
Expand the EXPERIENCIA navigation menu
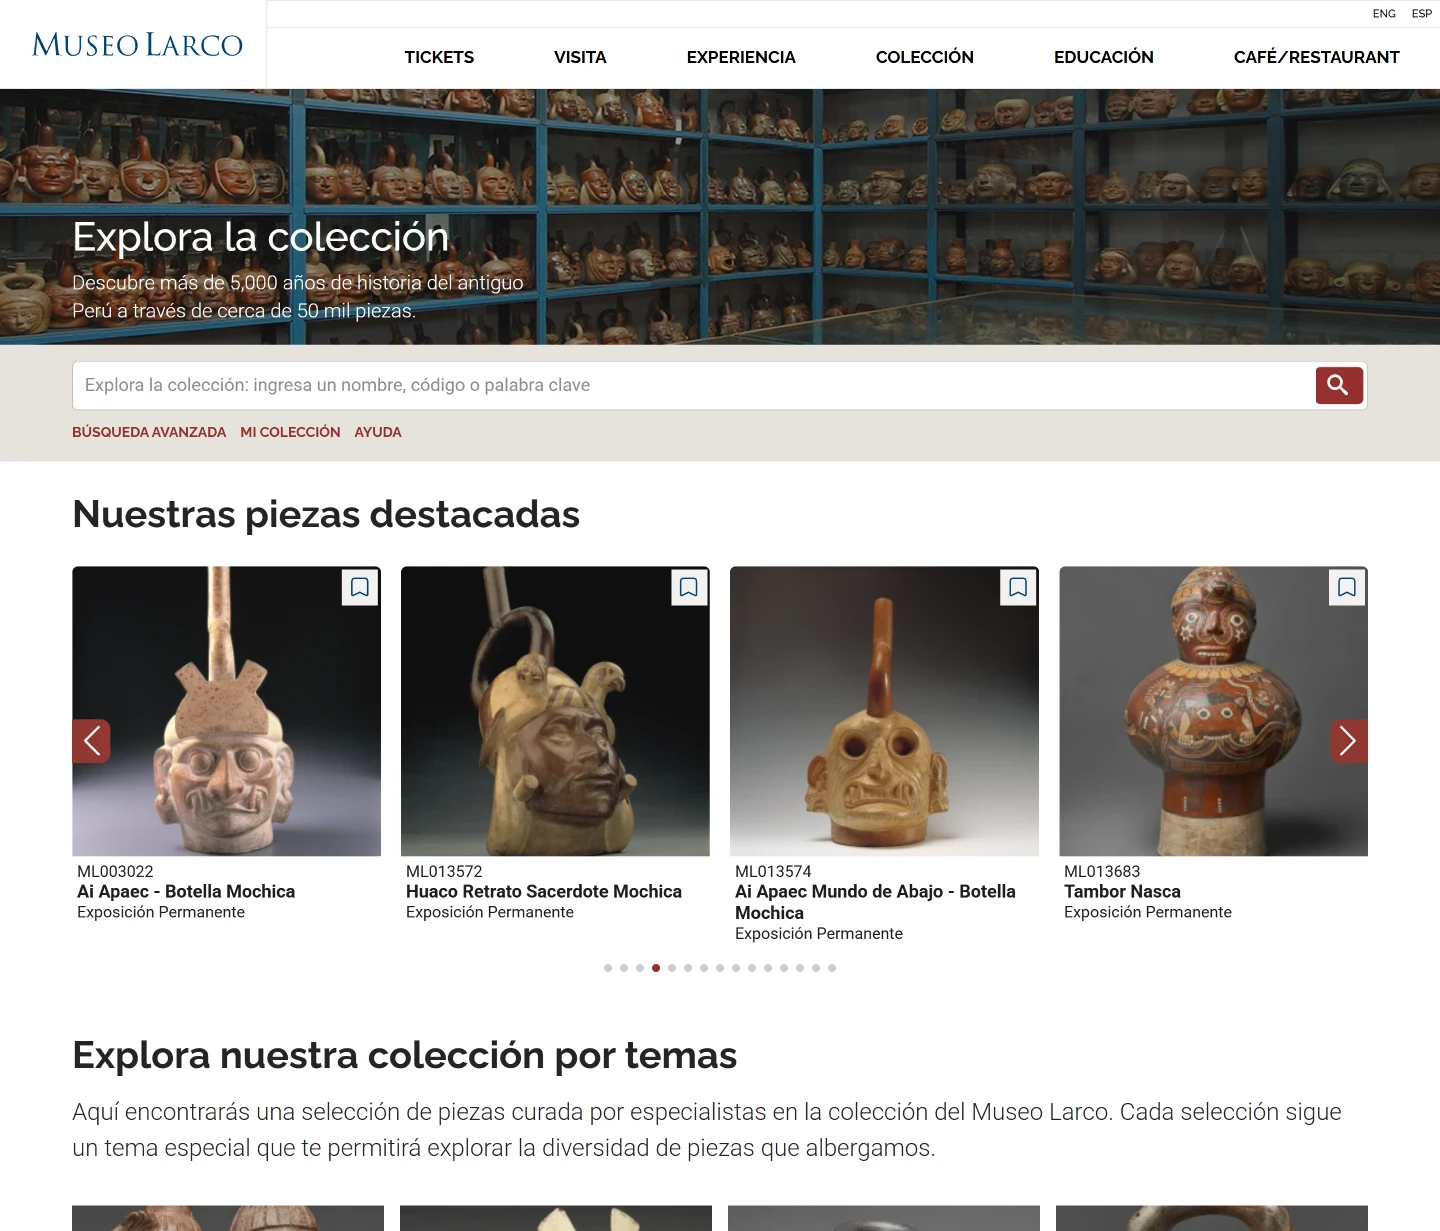741,57
